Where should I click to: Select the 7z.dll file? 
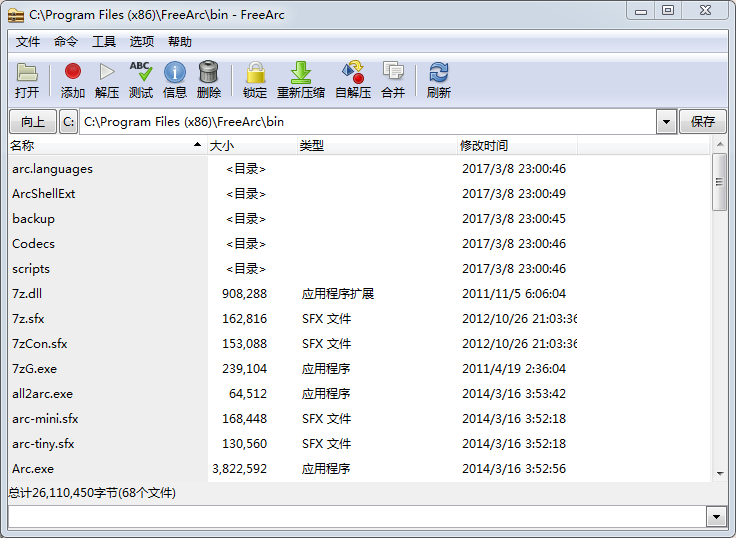27,293
